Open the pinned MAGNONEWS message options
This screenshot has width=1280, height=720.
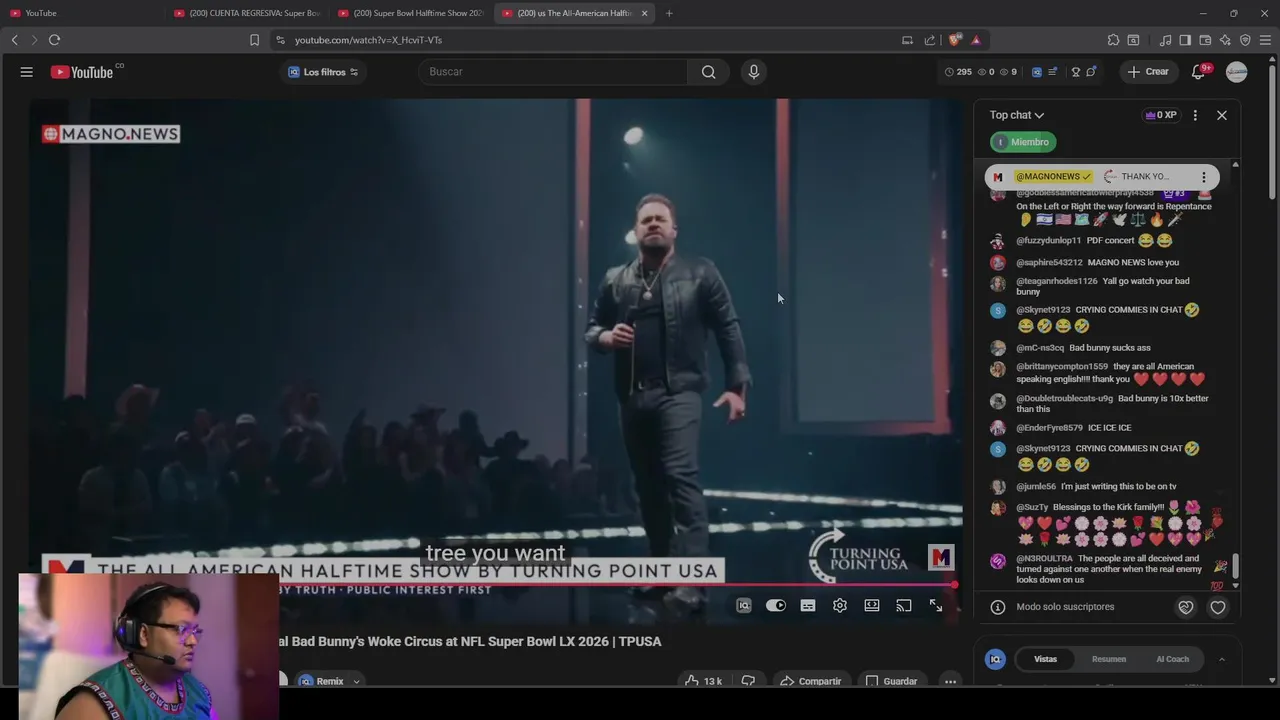tap(1204, 177)
